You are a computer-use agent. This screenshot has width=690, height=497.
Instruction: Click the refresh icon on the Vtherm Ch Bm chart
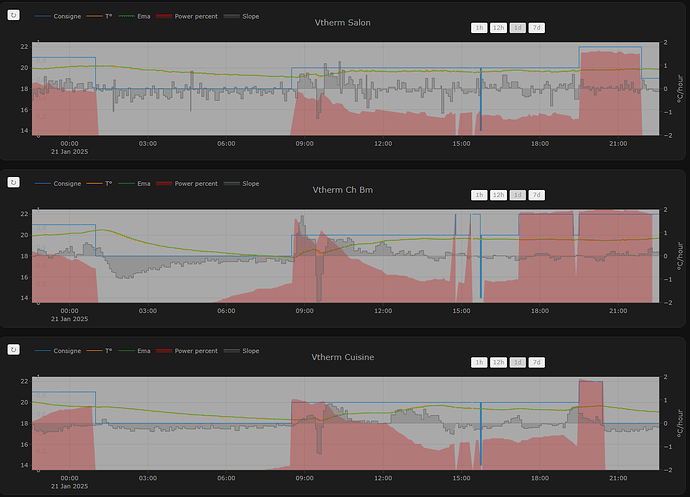pos(14,182)
